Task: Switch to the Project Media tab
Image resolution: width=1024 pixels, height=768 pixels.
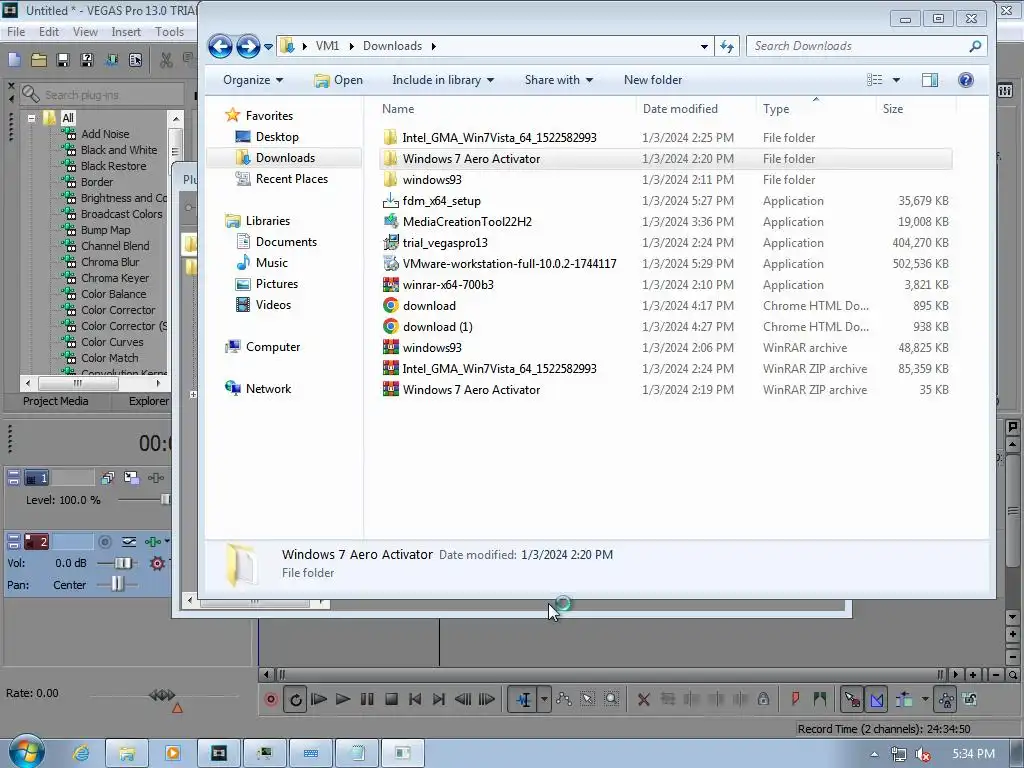Action: 56,401
